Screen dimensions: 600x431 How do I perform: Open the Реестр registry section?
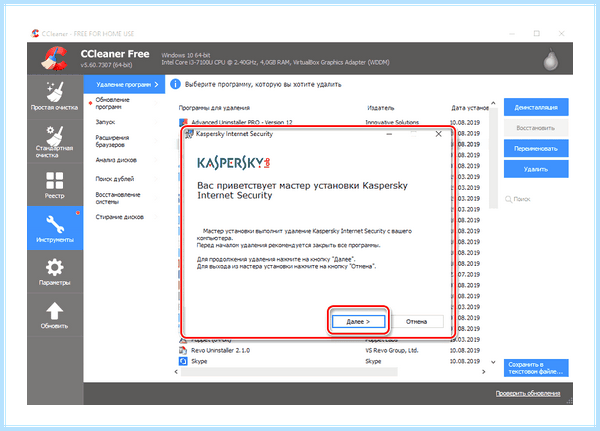pyautogui.click(x=55, y=185)
